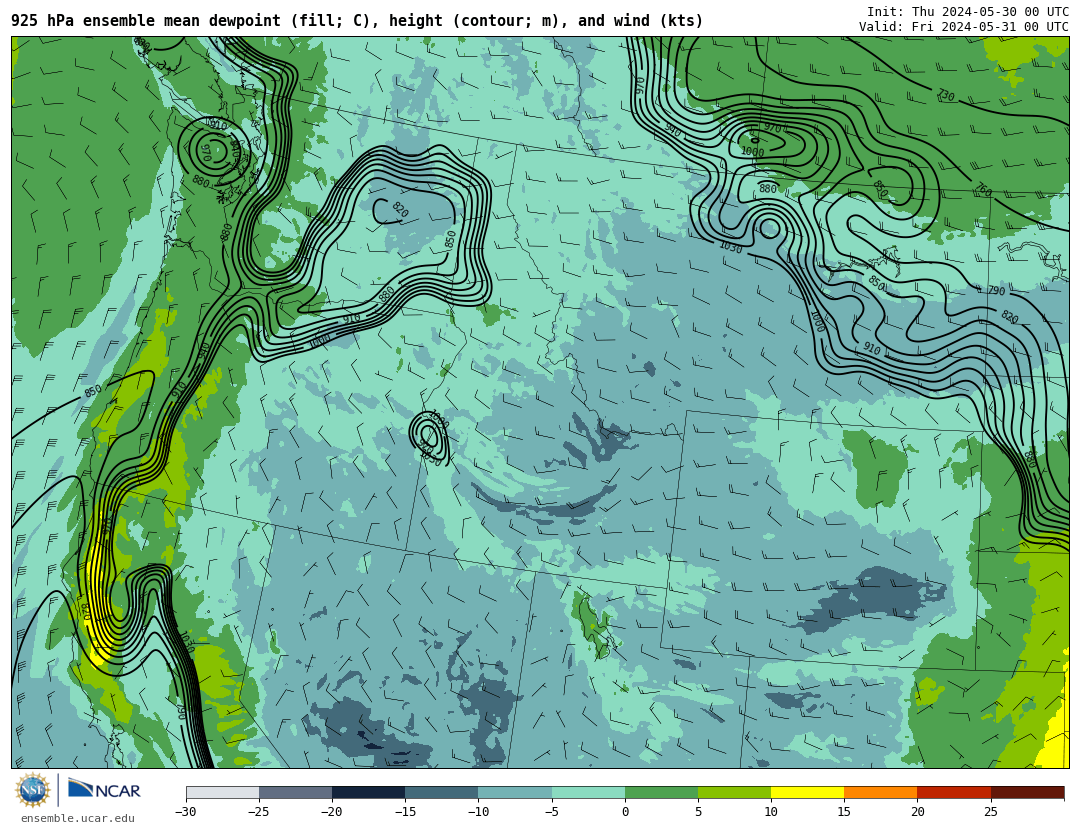Screen dimensions: 1080x831
Task: Click the 0 colorbar tick label
Action: (625, 812)
